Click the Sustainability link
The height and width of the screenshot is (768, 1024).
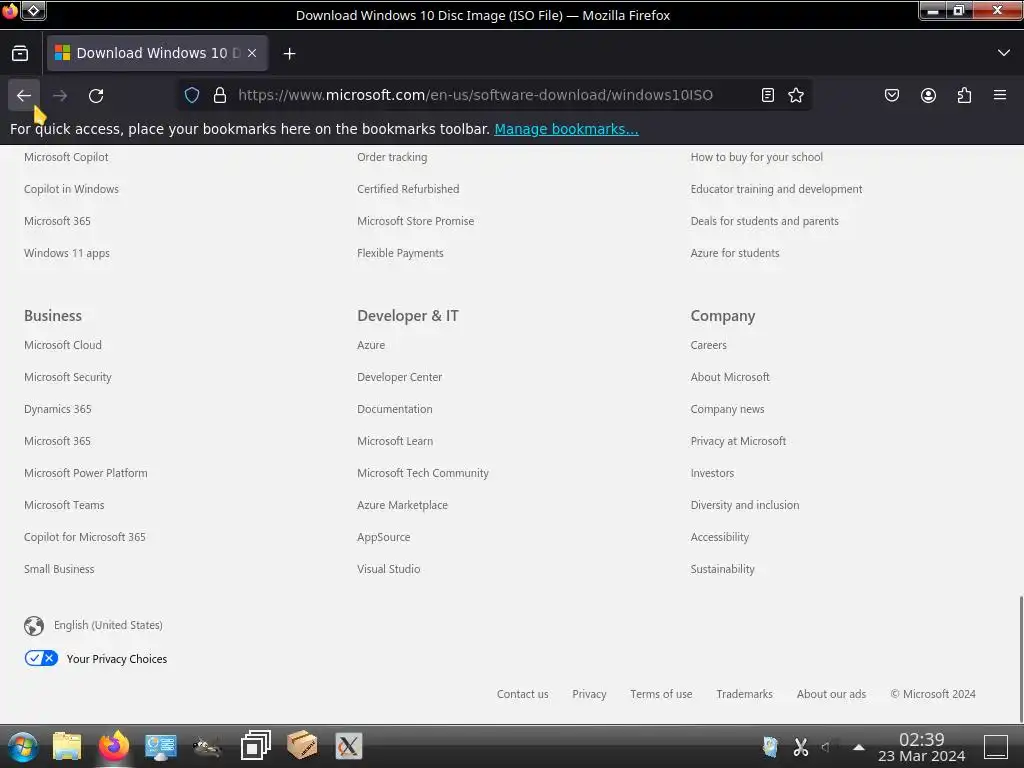point(722,569)
